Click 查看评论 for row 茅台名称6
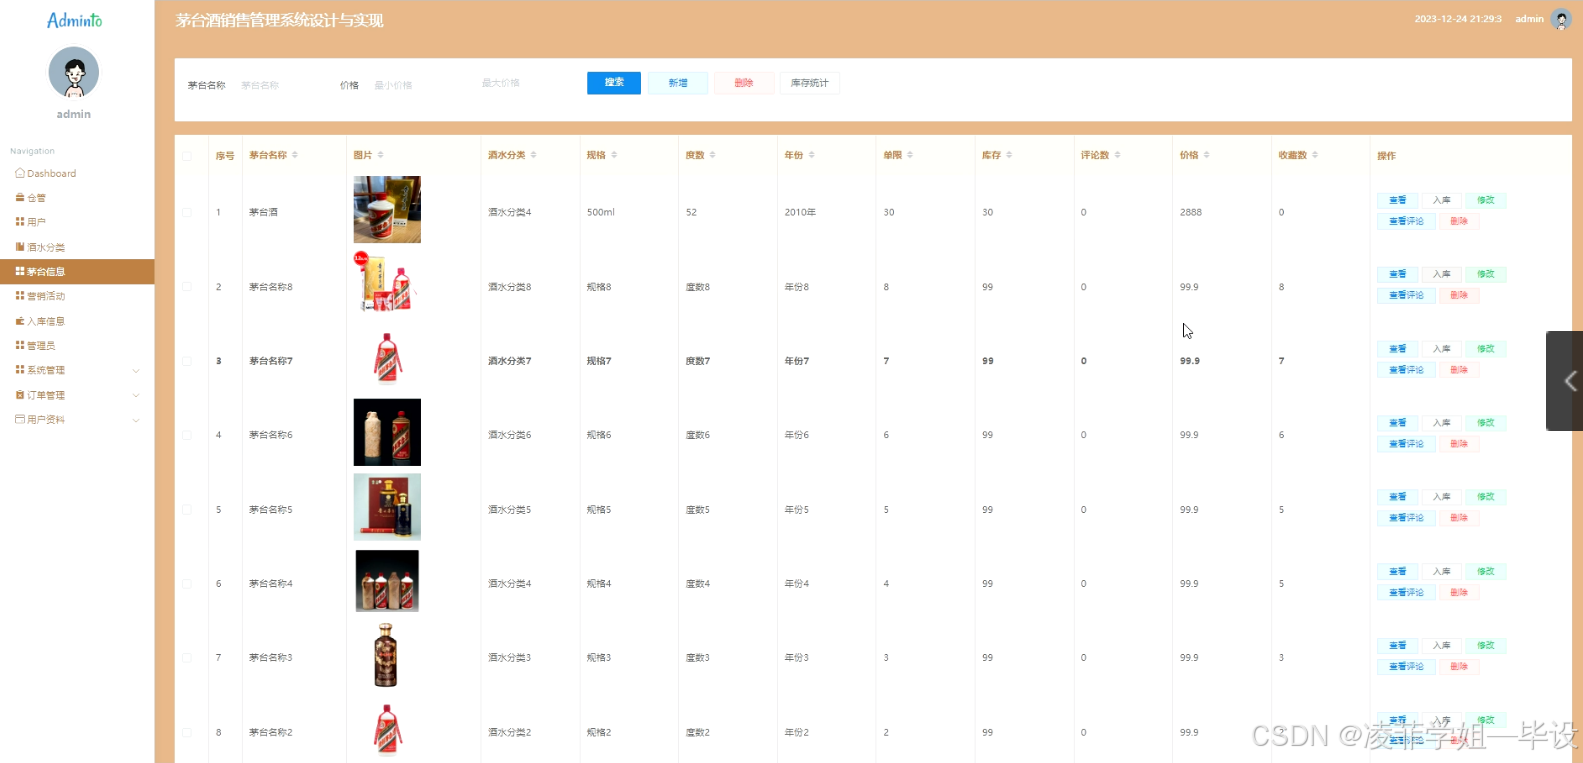The image size is (1583, 763). (1406, 444)
